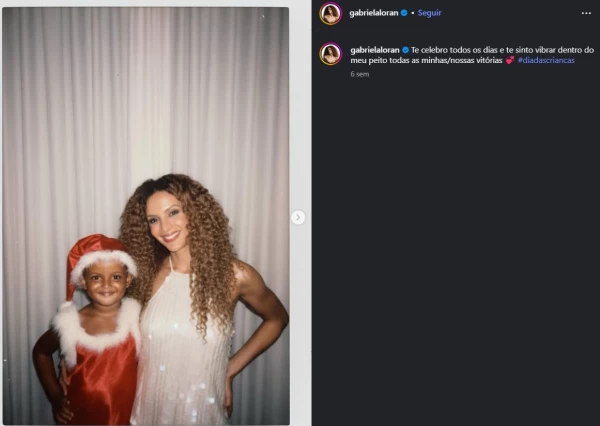Image resolution: width=600 pixels, height=426 pixels.
Task: Open gabrielaloran username in the caption
Action: [x=375, y=50]
